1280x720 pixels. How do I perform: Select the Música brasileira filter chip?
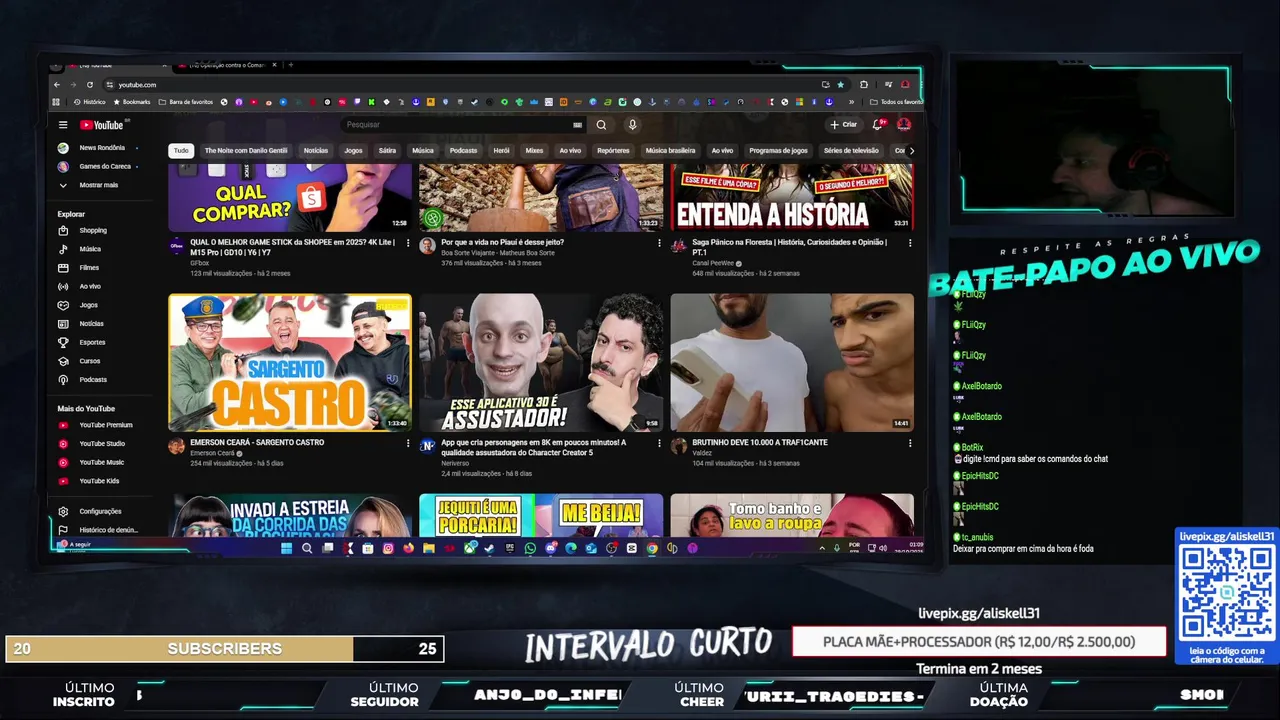click(x=671, y=151)
